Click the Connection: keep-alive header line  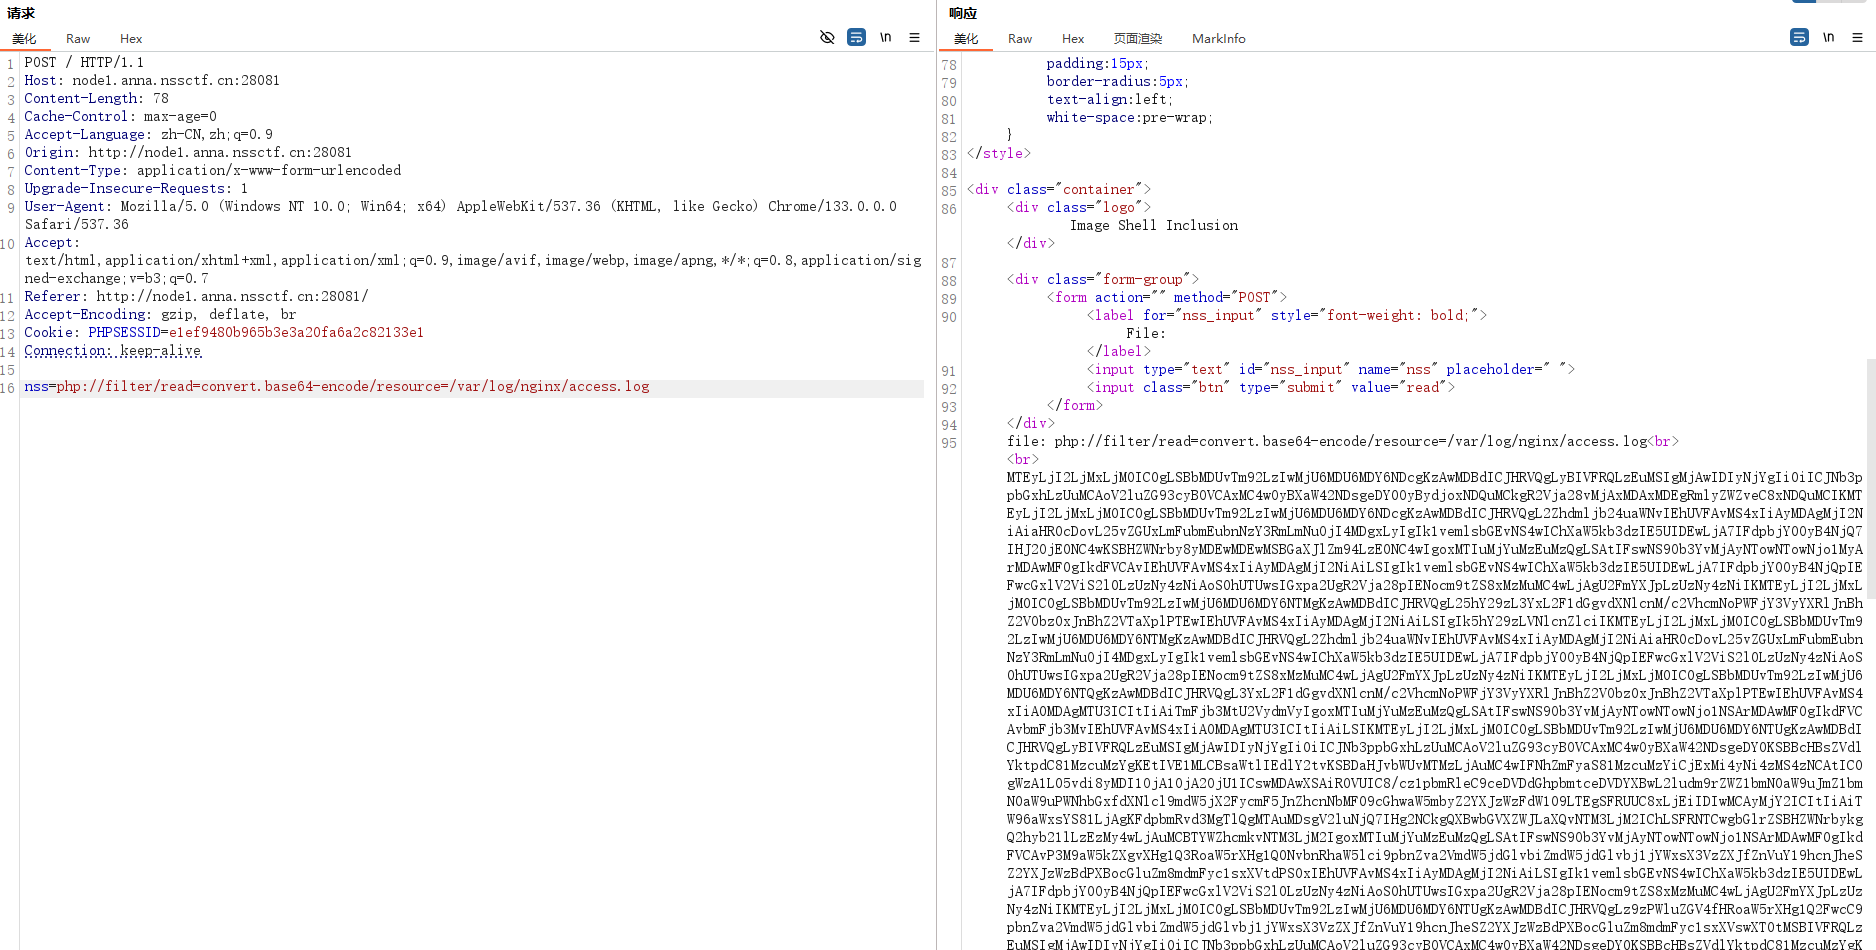click(113, 351)
